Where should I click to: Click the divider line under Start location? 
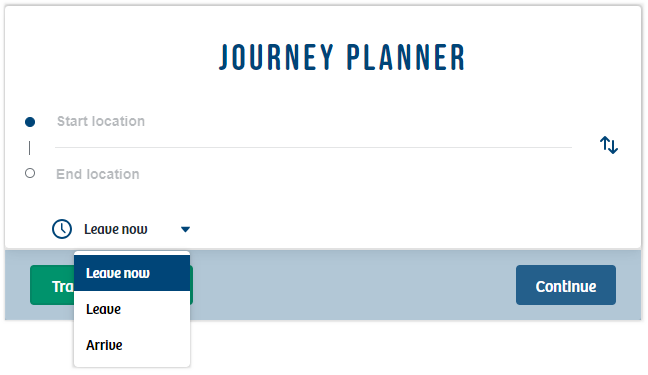pos(313,147)
